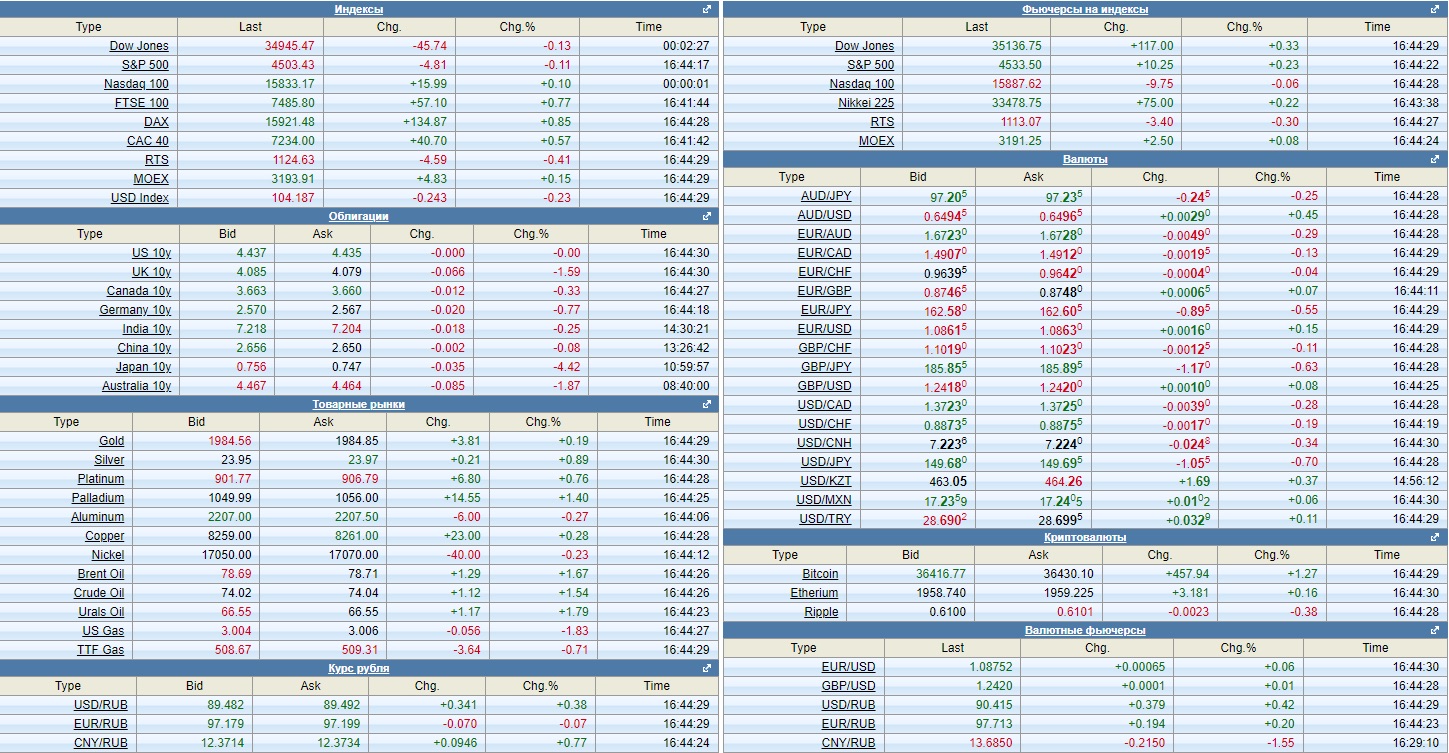Click the expand icon on Курс рубля header
1449x753 pixels.
tap(707, 668)
